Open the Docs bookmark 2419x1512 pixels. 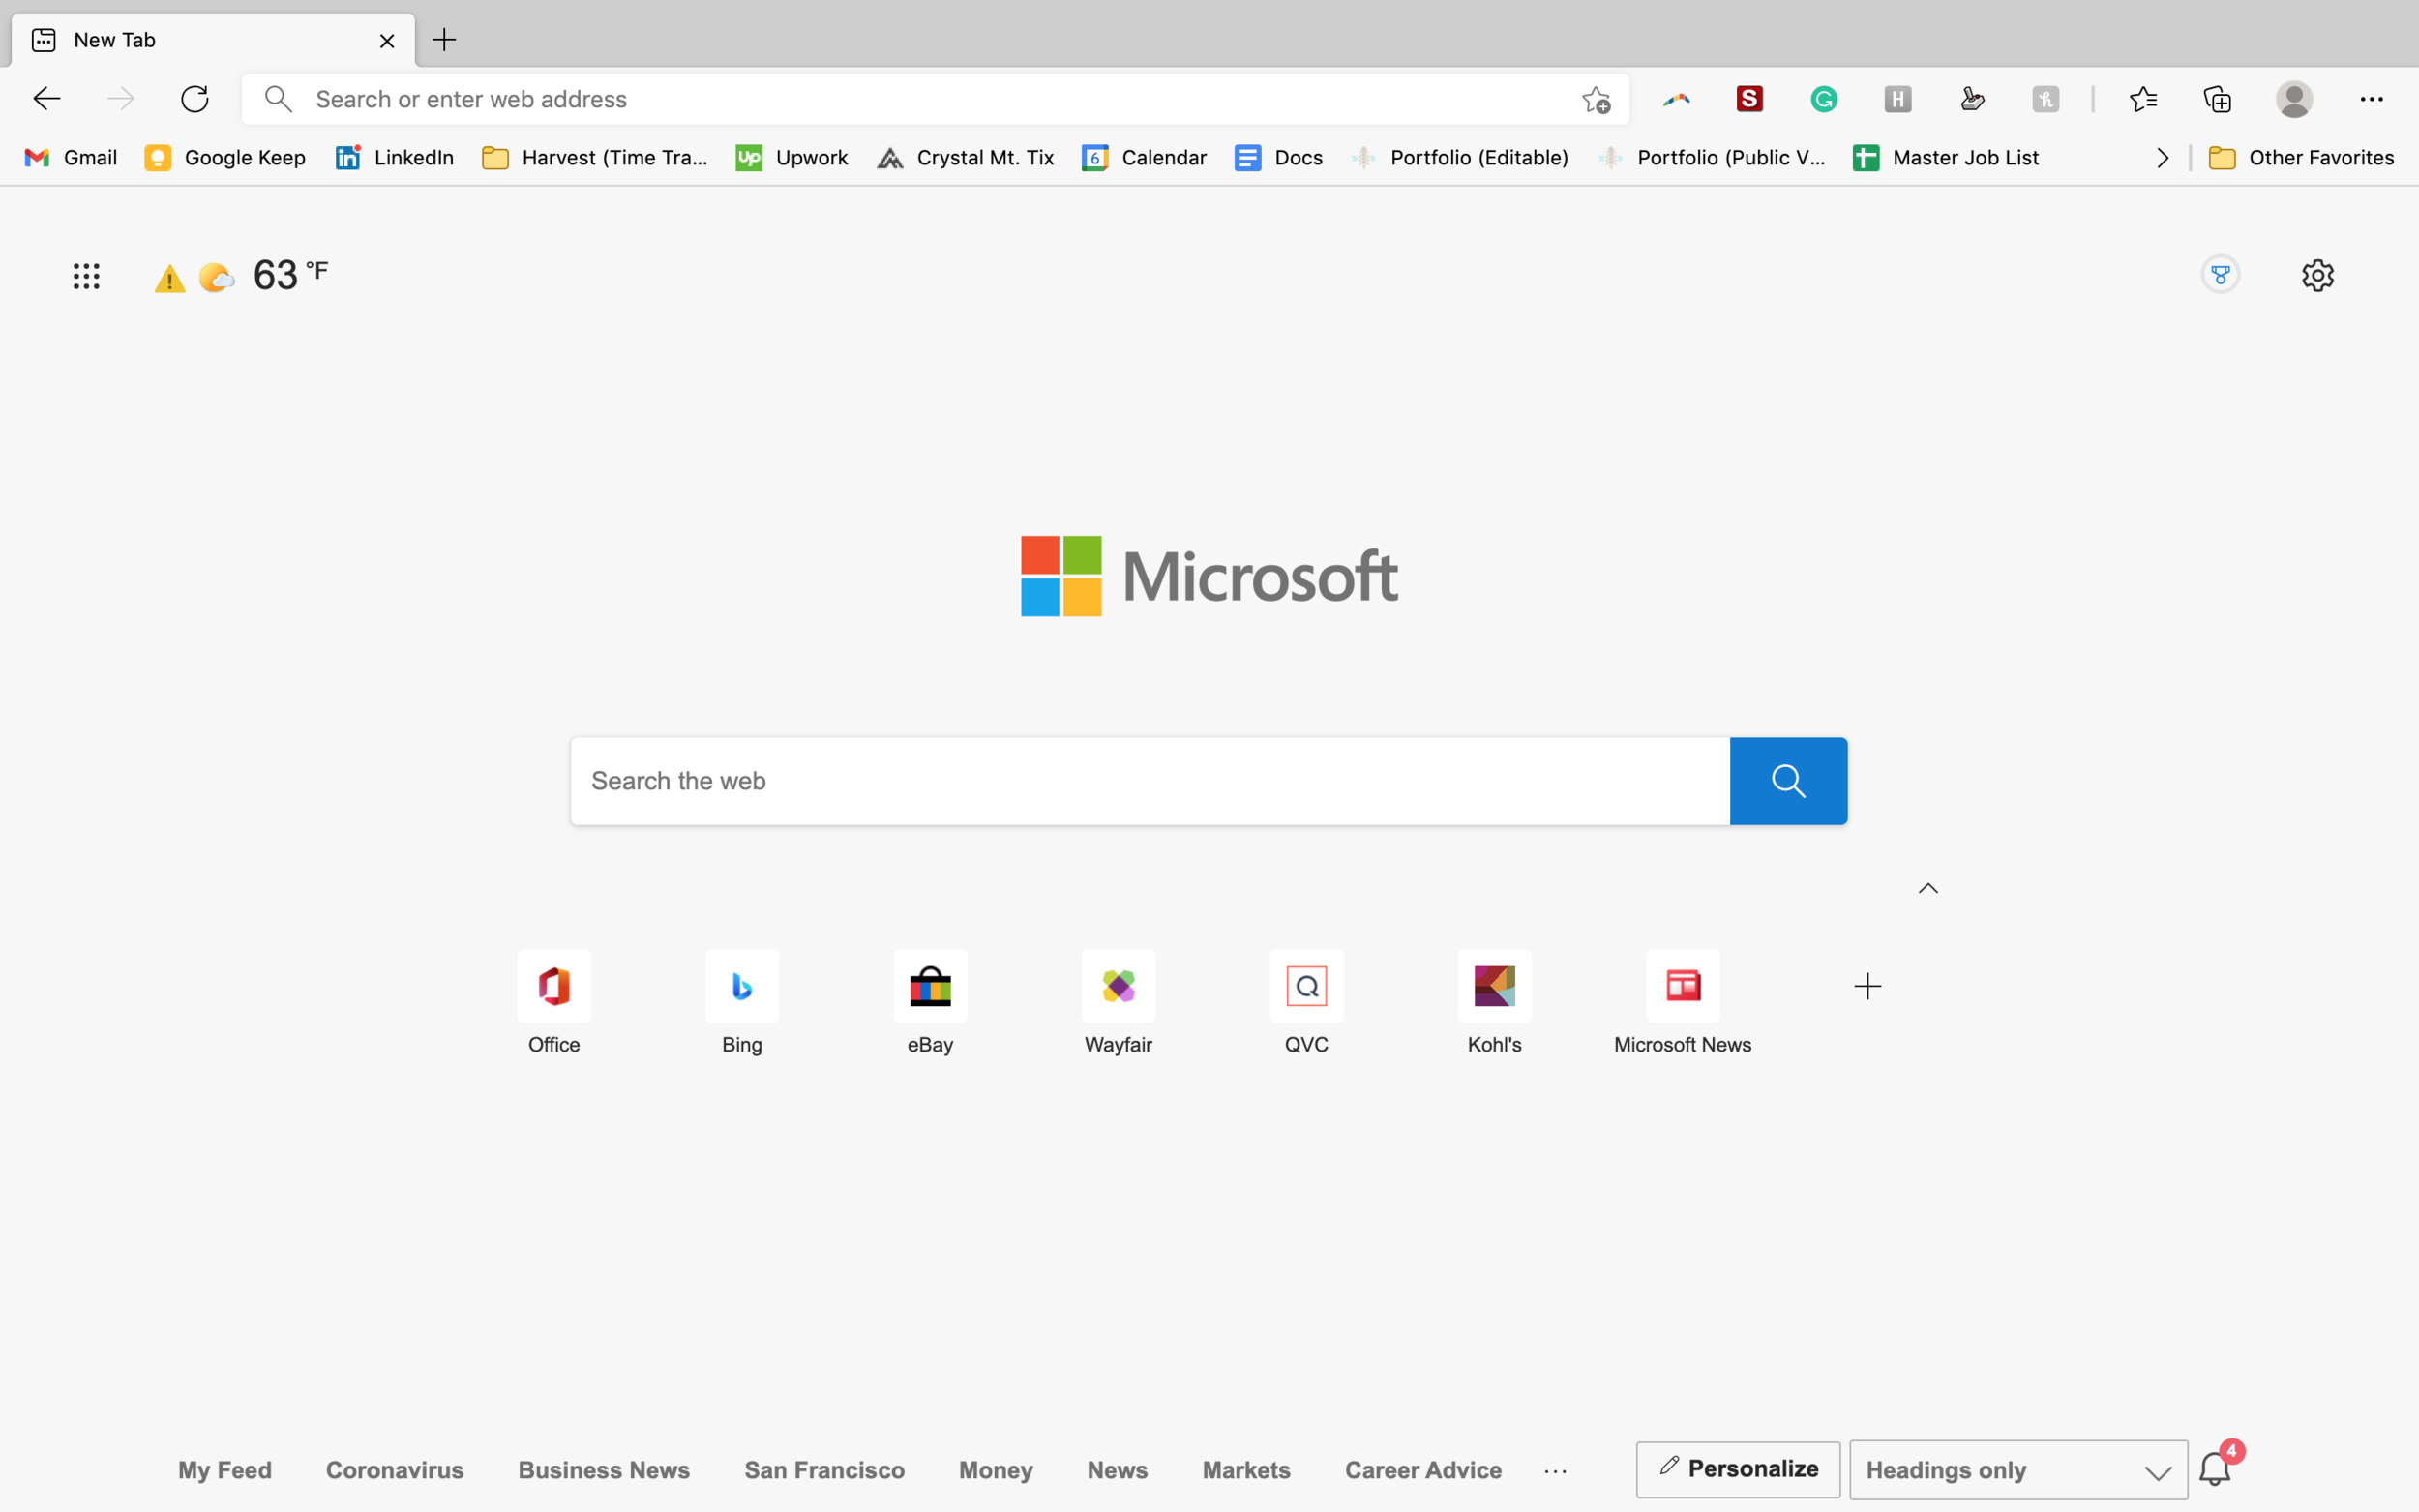pos(1278,158)
